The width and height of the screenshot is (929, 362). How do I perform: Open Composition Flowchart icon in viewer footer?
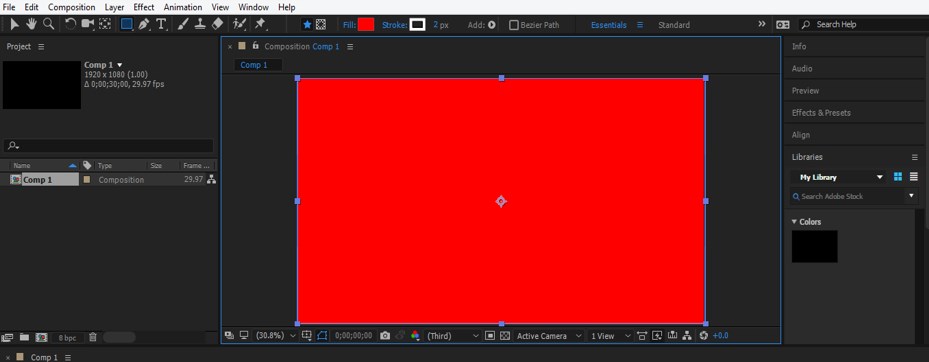click(687, 336)
